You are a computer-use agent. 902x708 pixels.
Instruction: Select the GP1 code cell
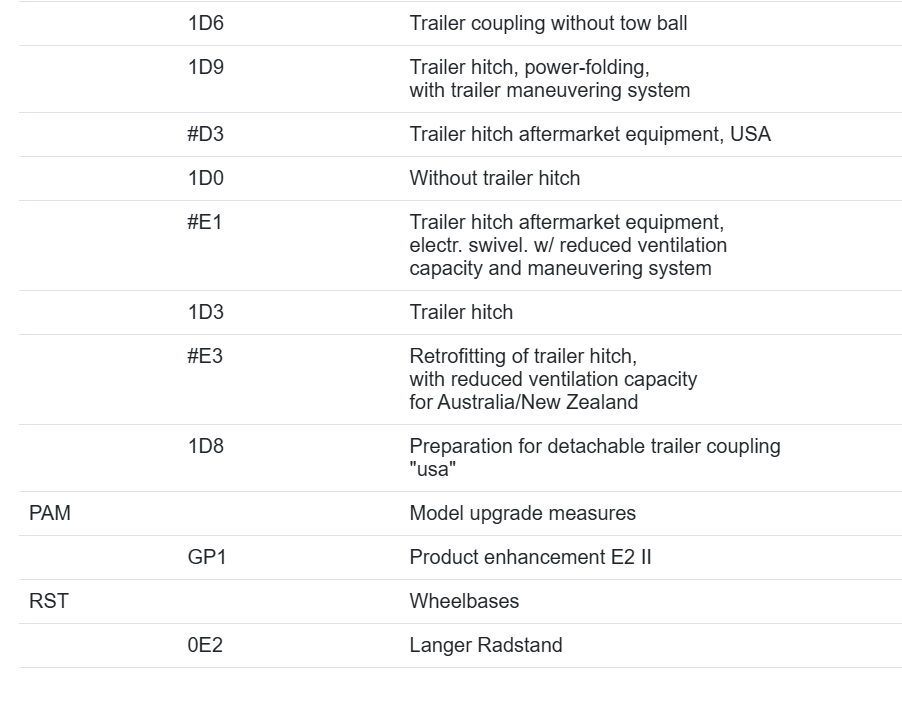click(x=207, y=557)
